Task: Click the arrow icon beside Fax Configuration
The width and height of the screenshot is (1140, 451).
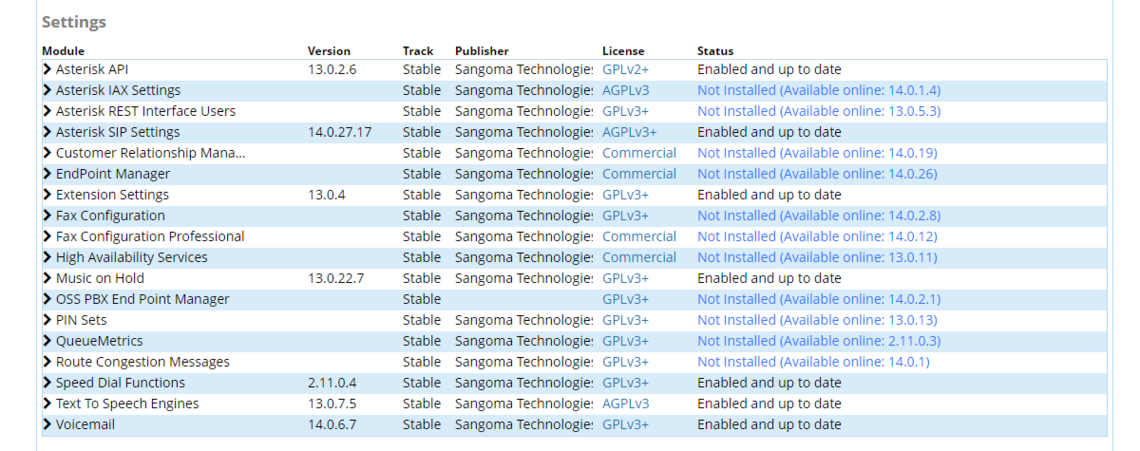Action: tap(47, 216)
